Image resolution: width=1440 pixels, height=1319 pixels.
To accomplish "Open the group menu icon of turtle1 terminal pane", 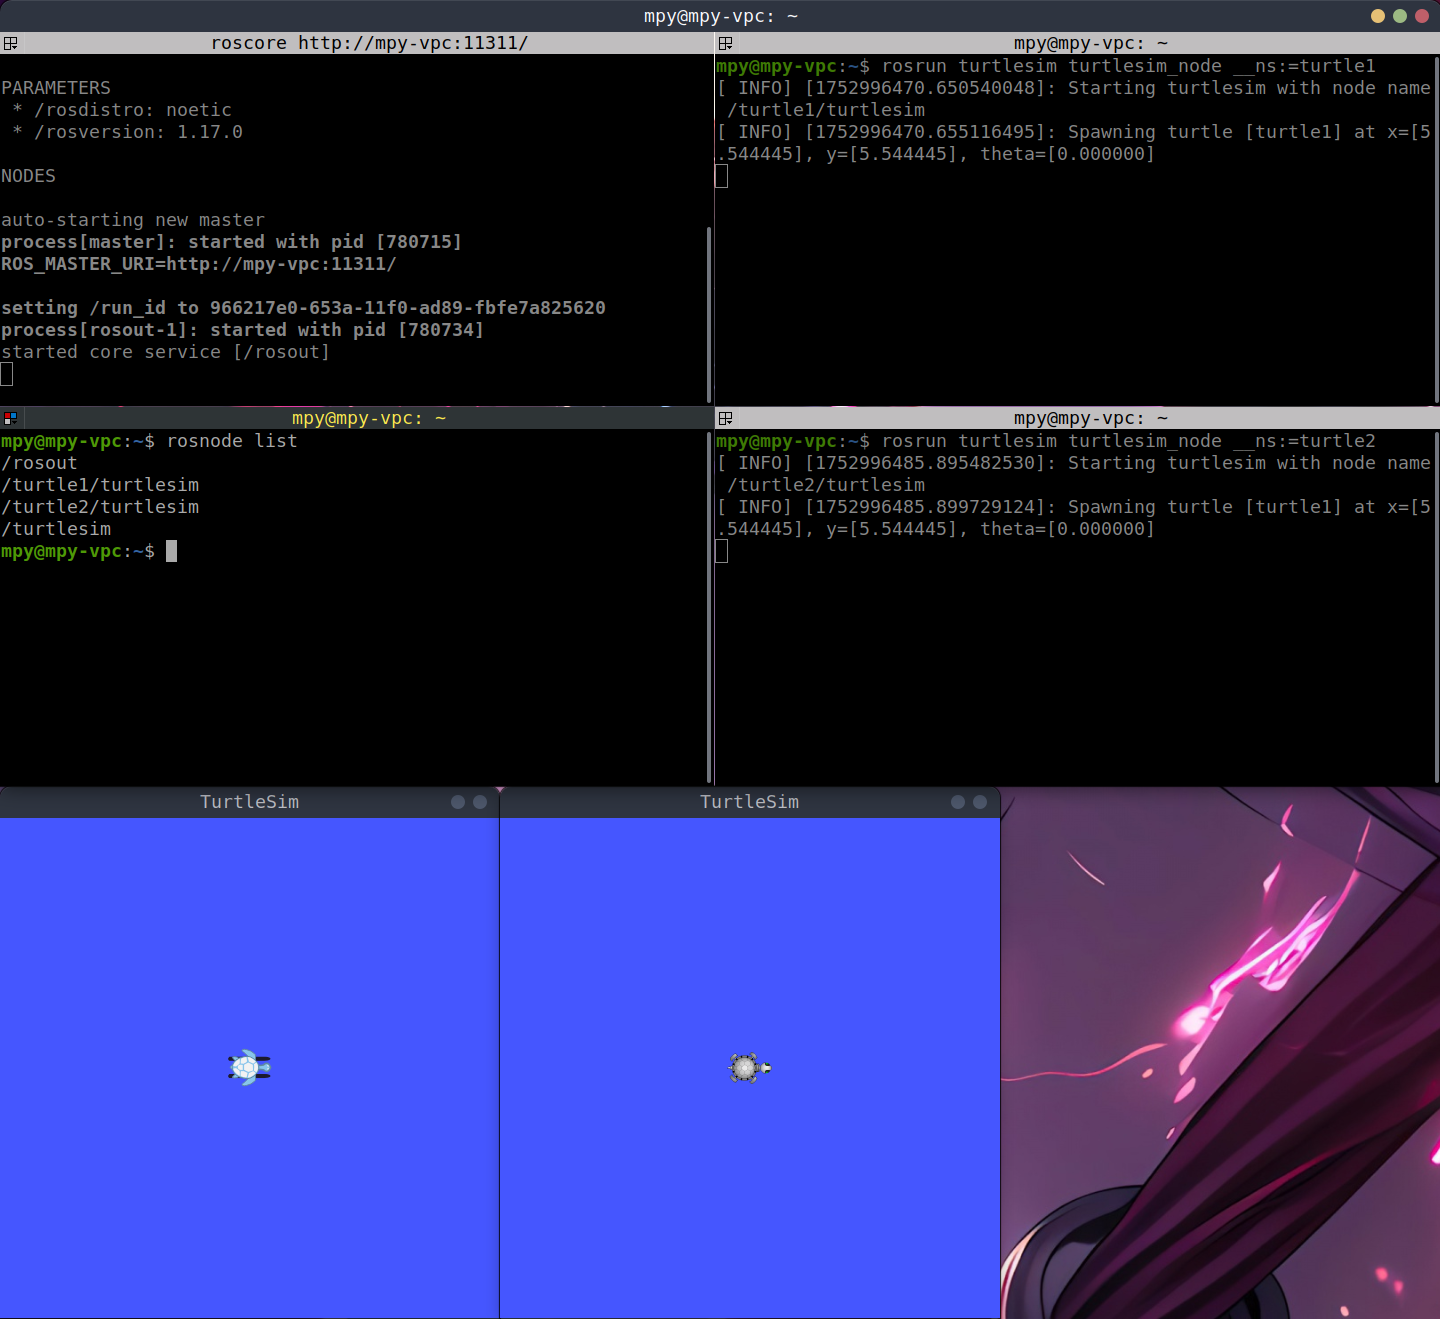I will click(x=726, y=43).
